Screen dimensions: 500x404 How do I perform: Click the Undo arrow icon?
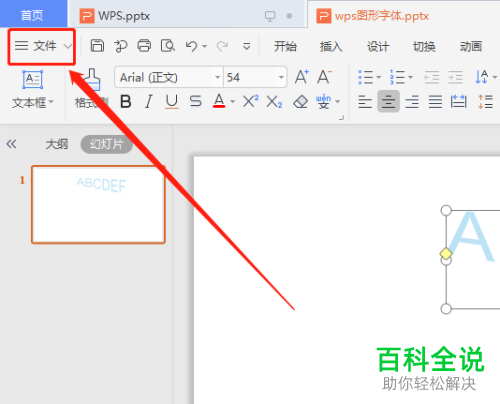tap(192, 46)
